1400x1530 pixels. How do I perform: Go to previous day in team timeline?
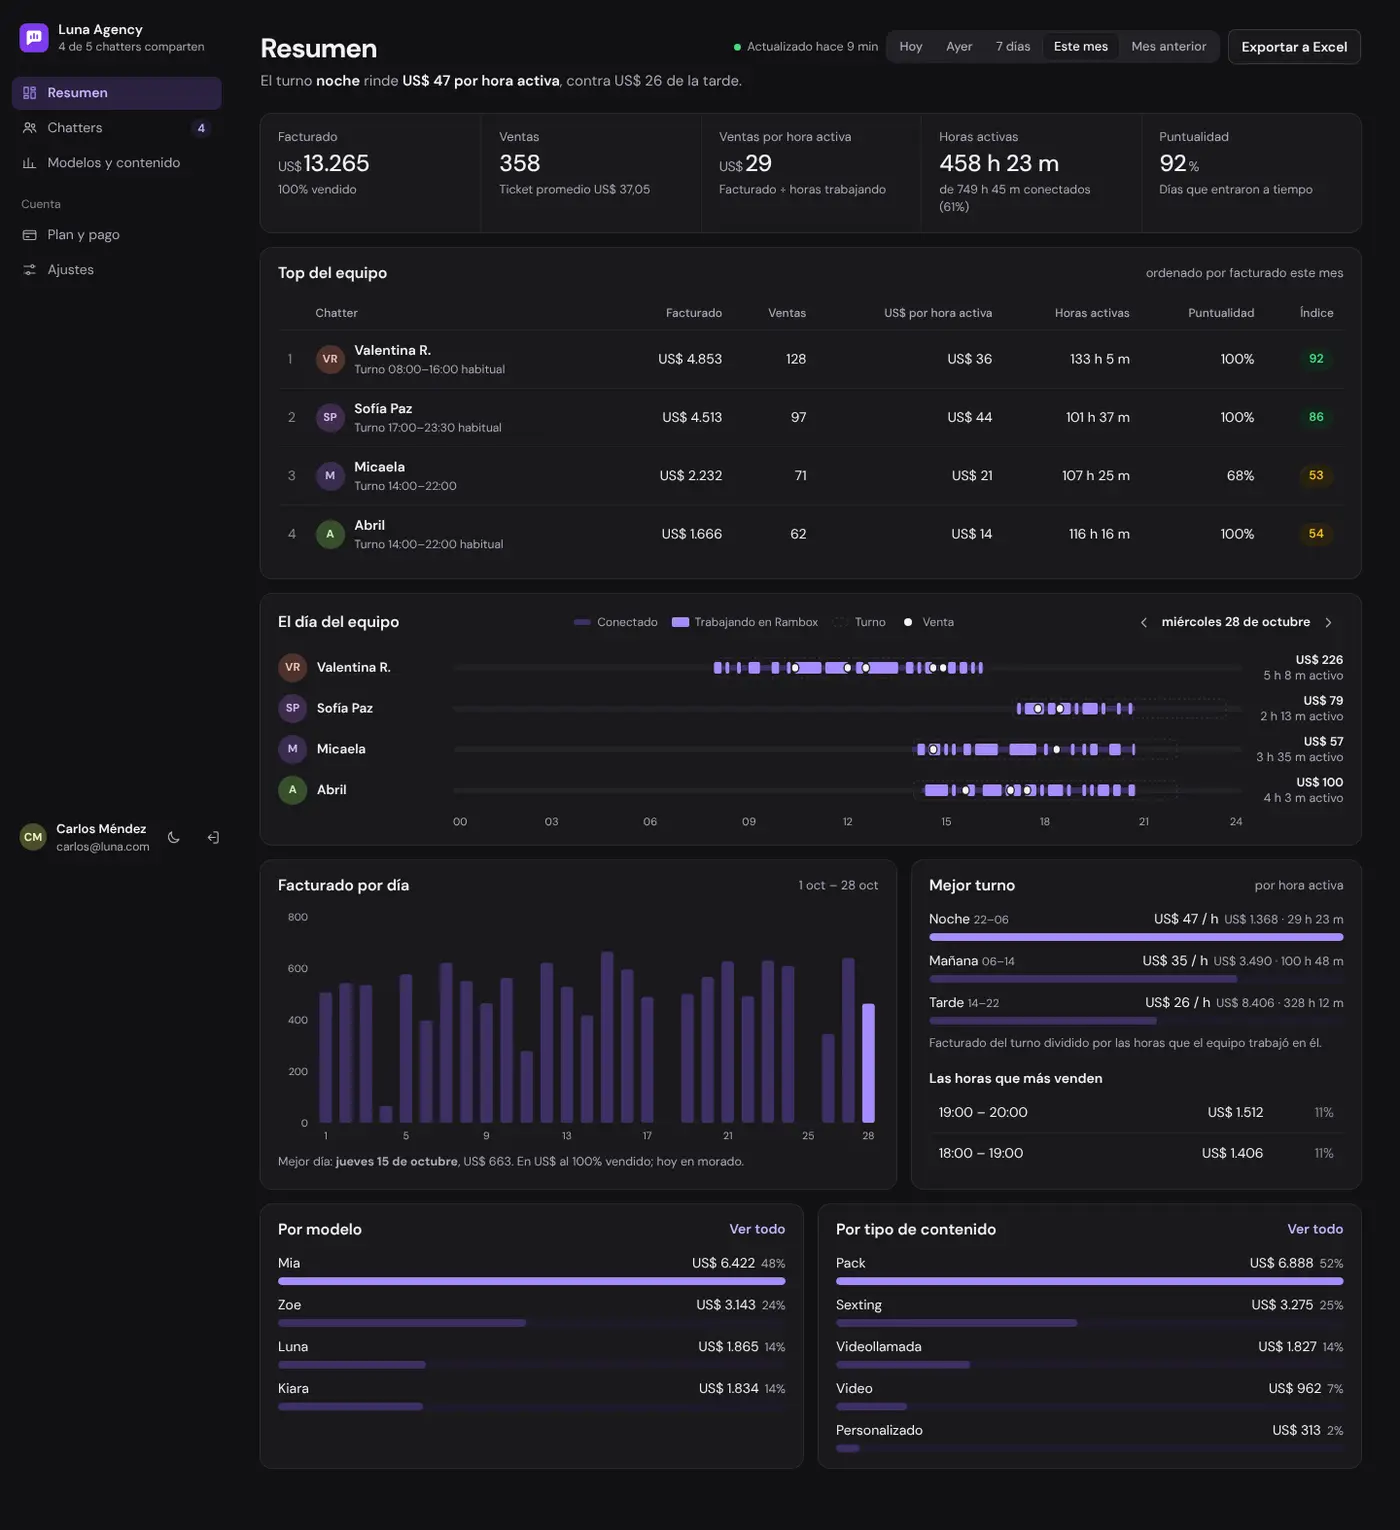tap(1144, 623)
